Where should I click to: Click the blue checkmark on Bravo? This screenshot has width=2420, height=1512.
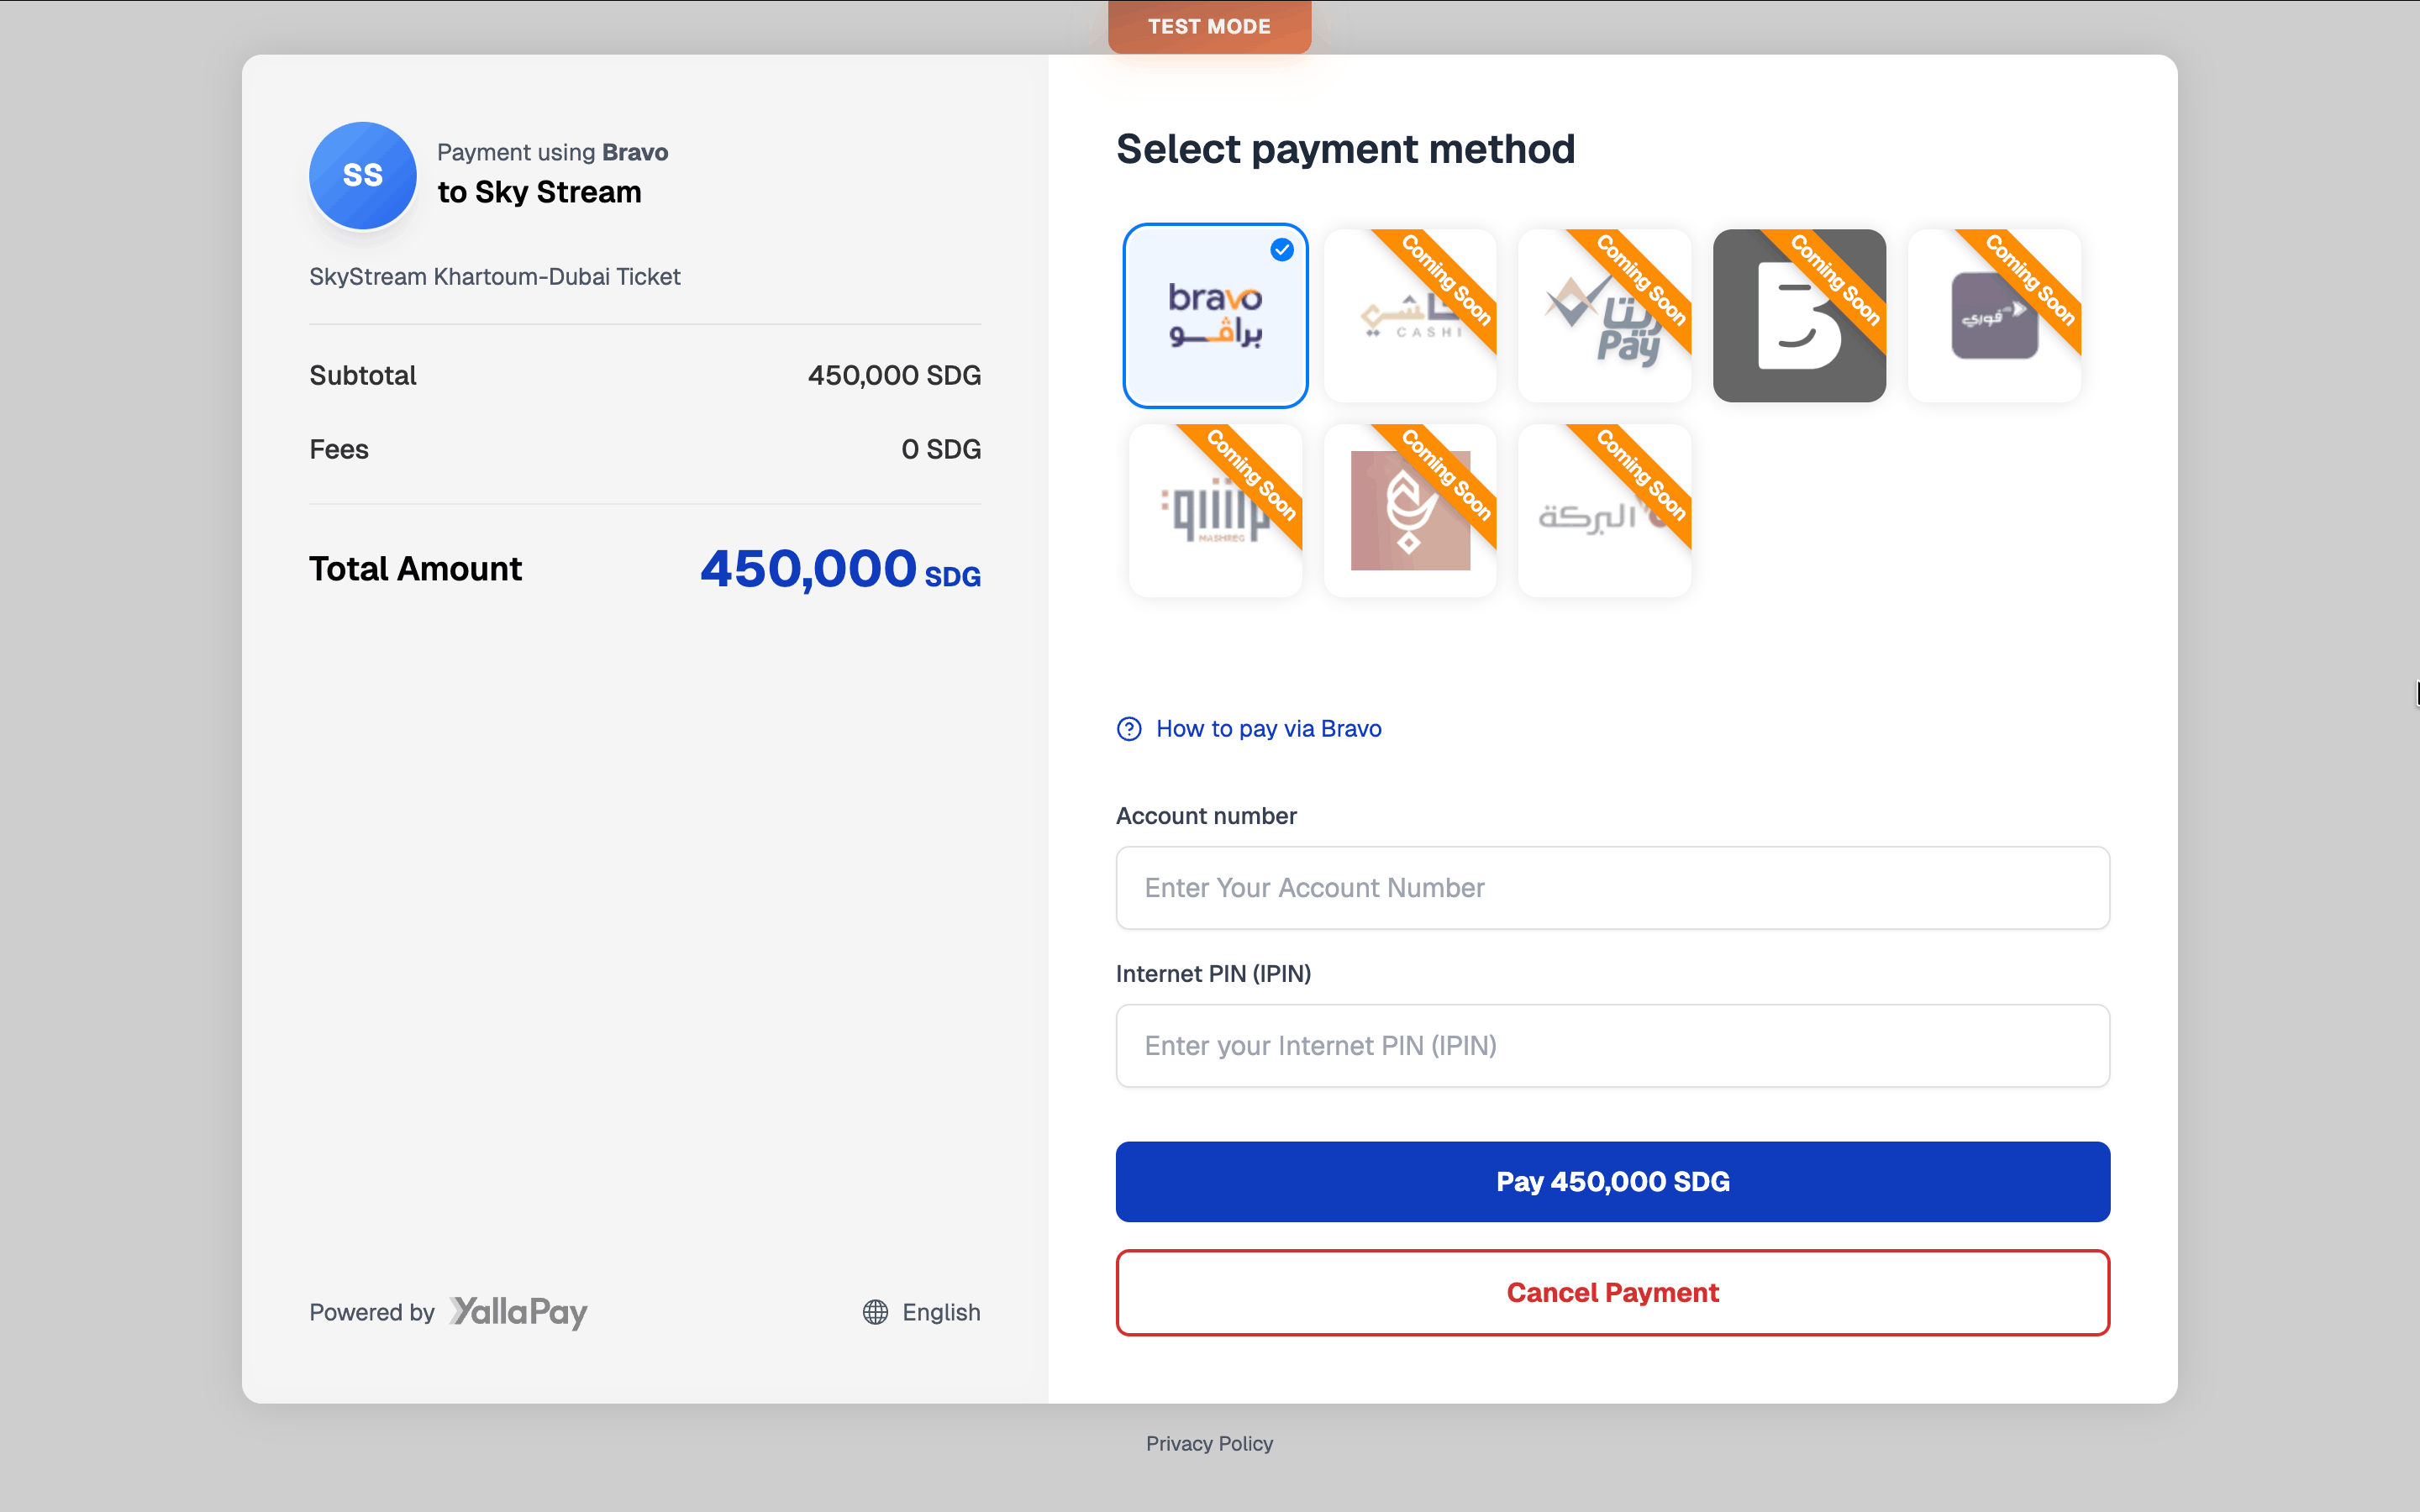[x=1282, y=250]
